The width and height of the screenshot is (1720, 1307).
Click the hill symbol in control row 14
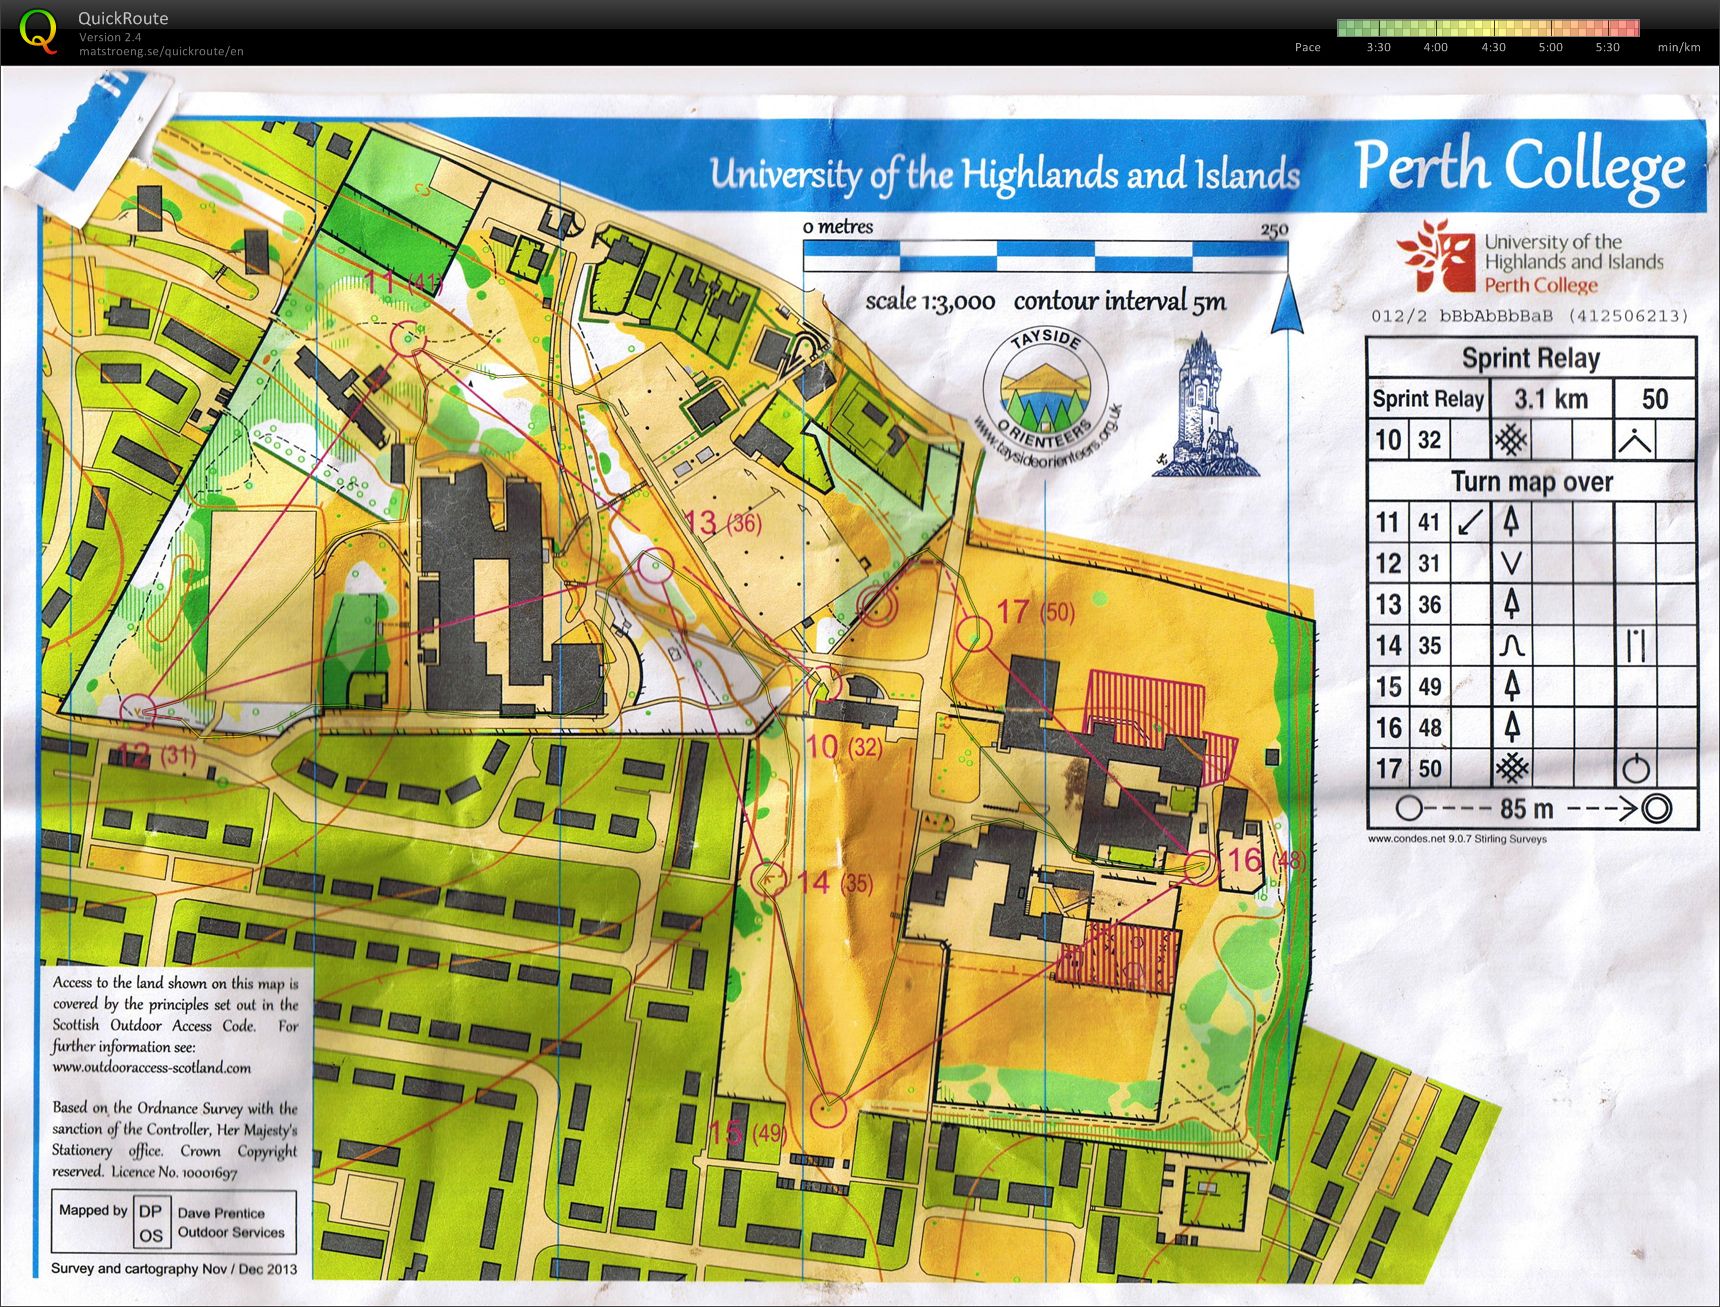(1511, 646)
